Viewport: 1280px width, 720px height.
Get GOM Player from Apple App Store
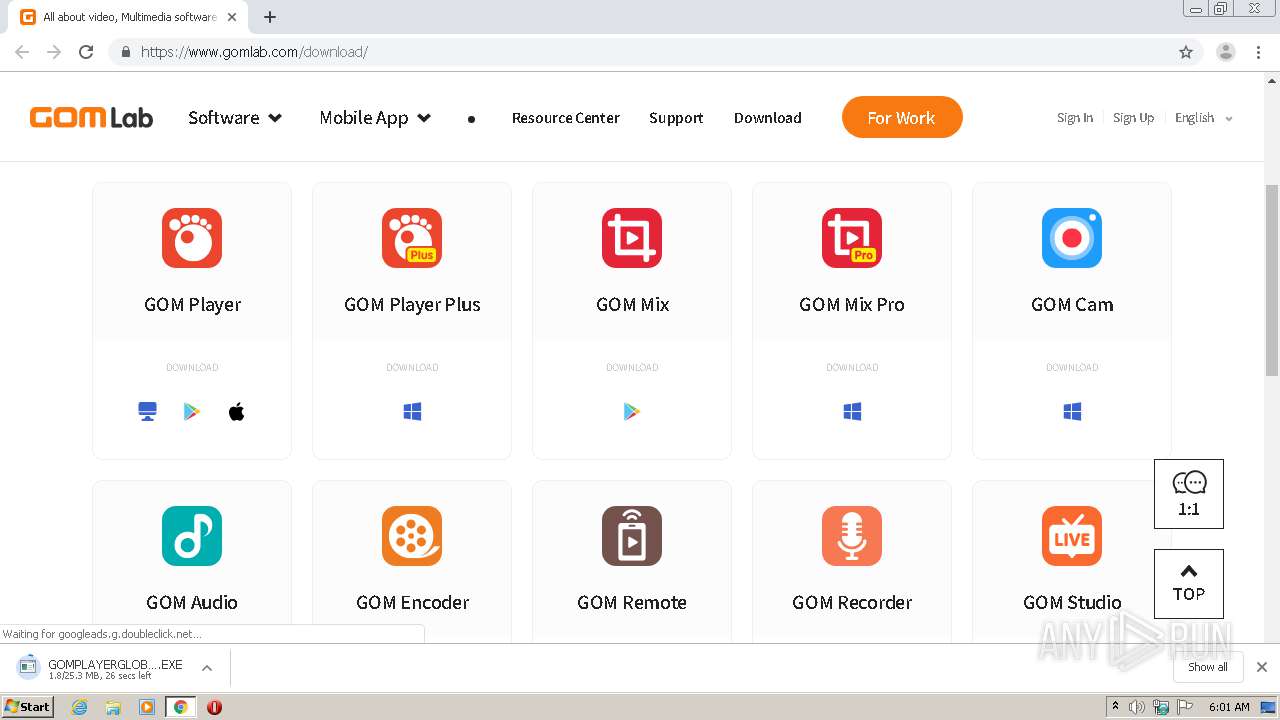[x=237, y=412]
